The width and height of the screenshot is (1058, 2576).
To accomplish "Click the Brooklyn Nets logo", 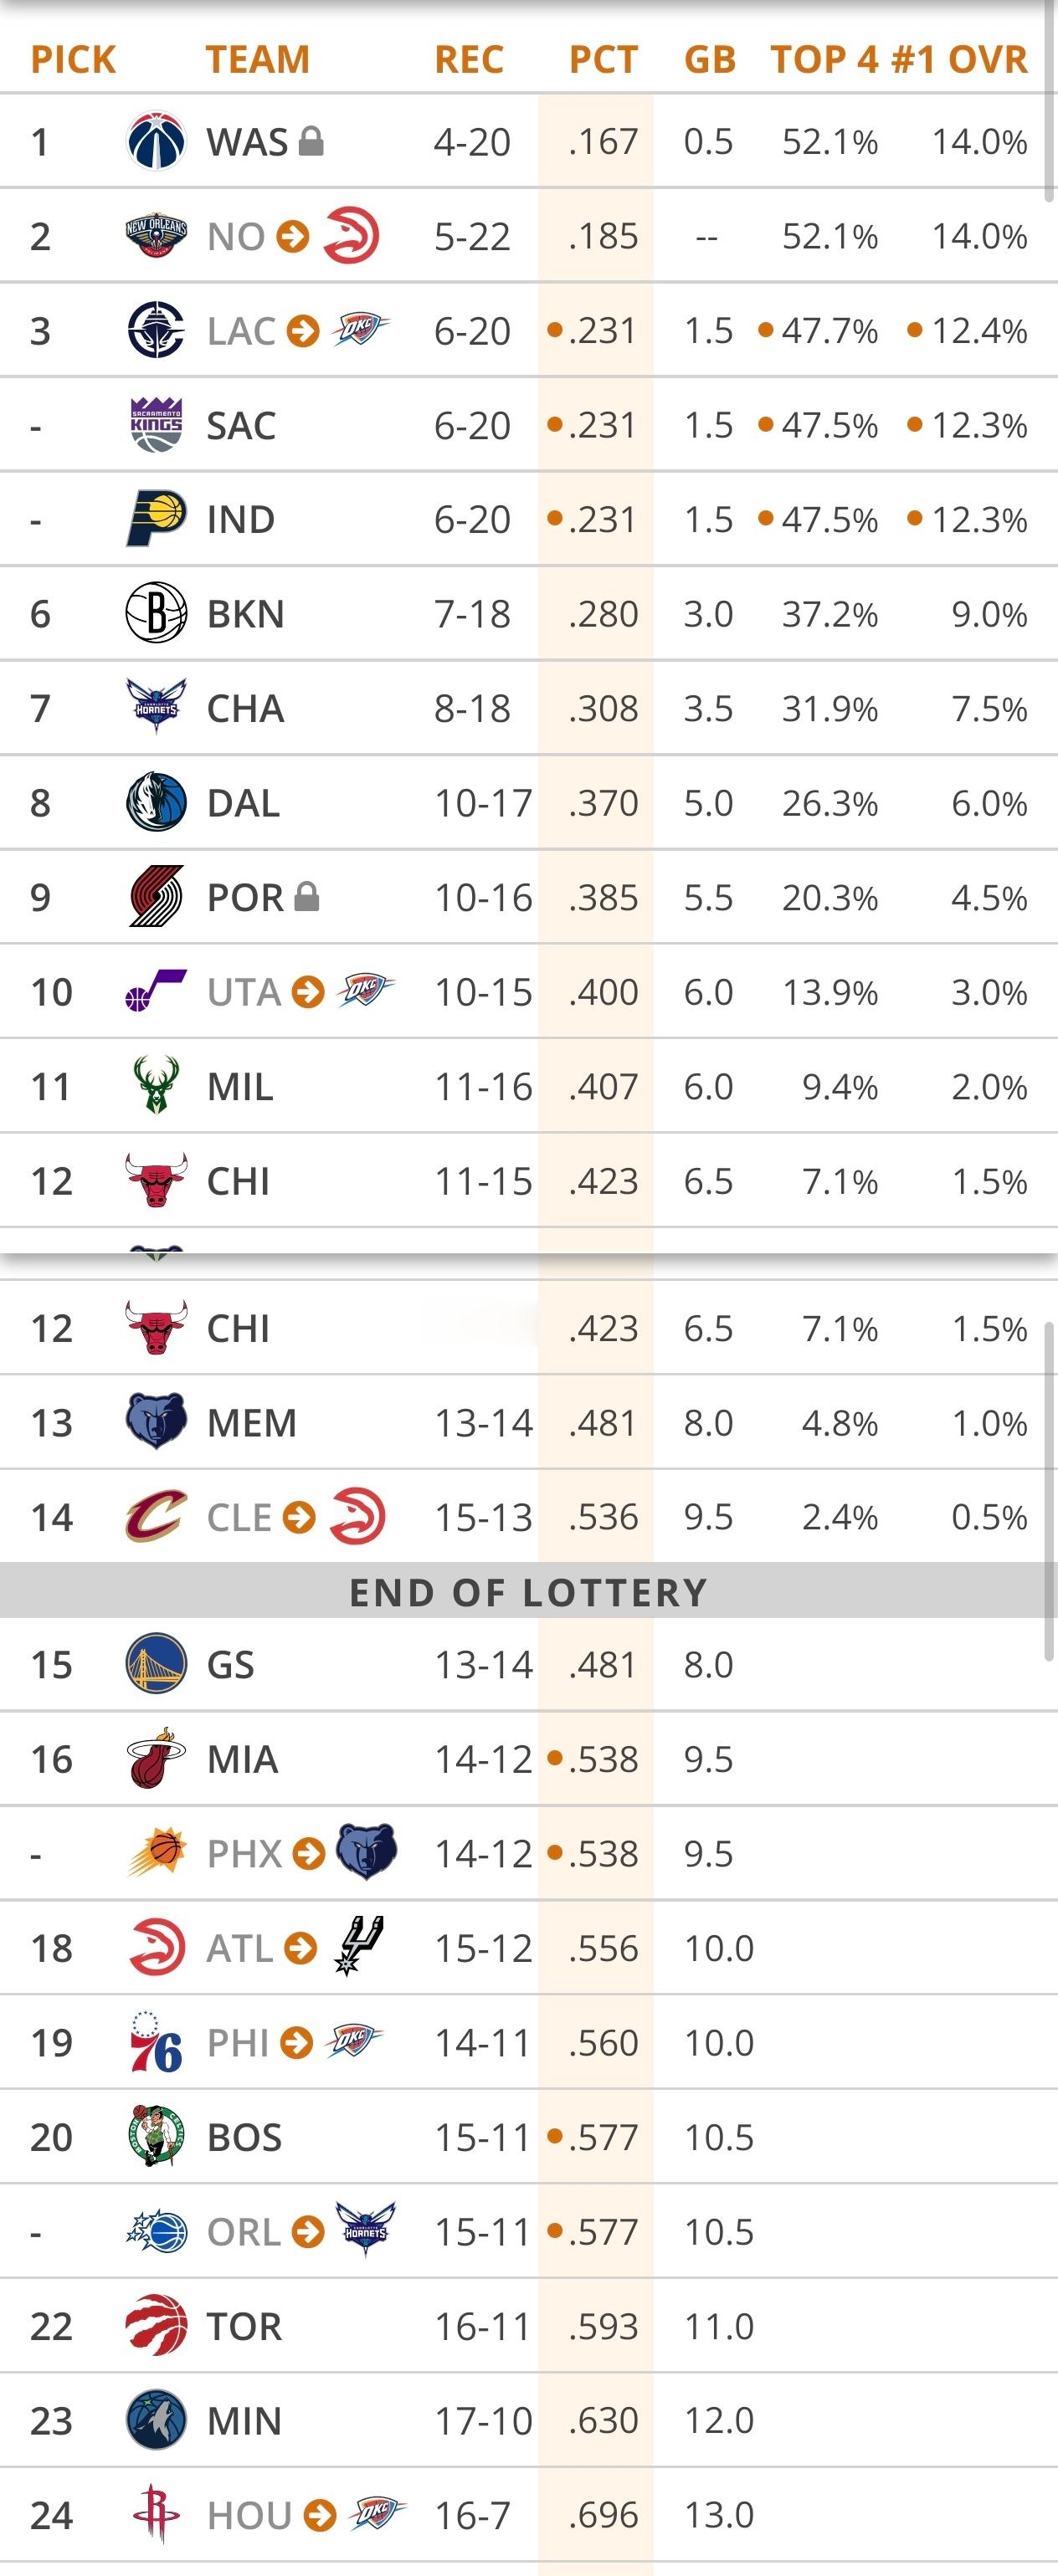I will [156, 613].
